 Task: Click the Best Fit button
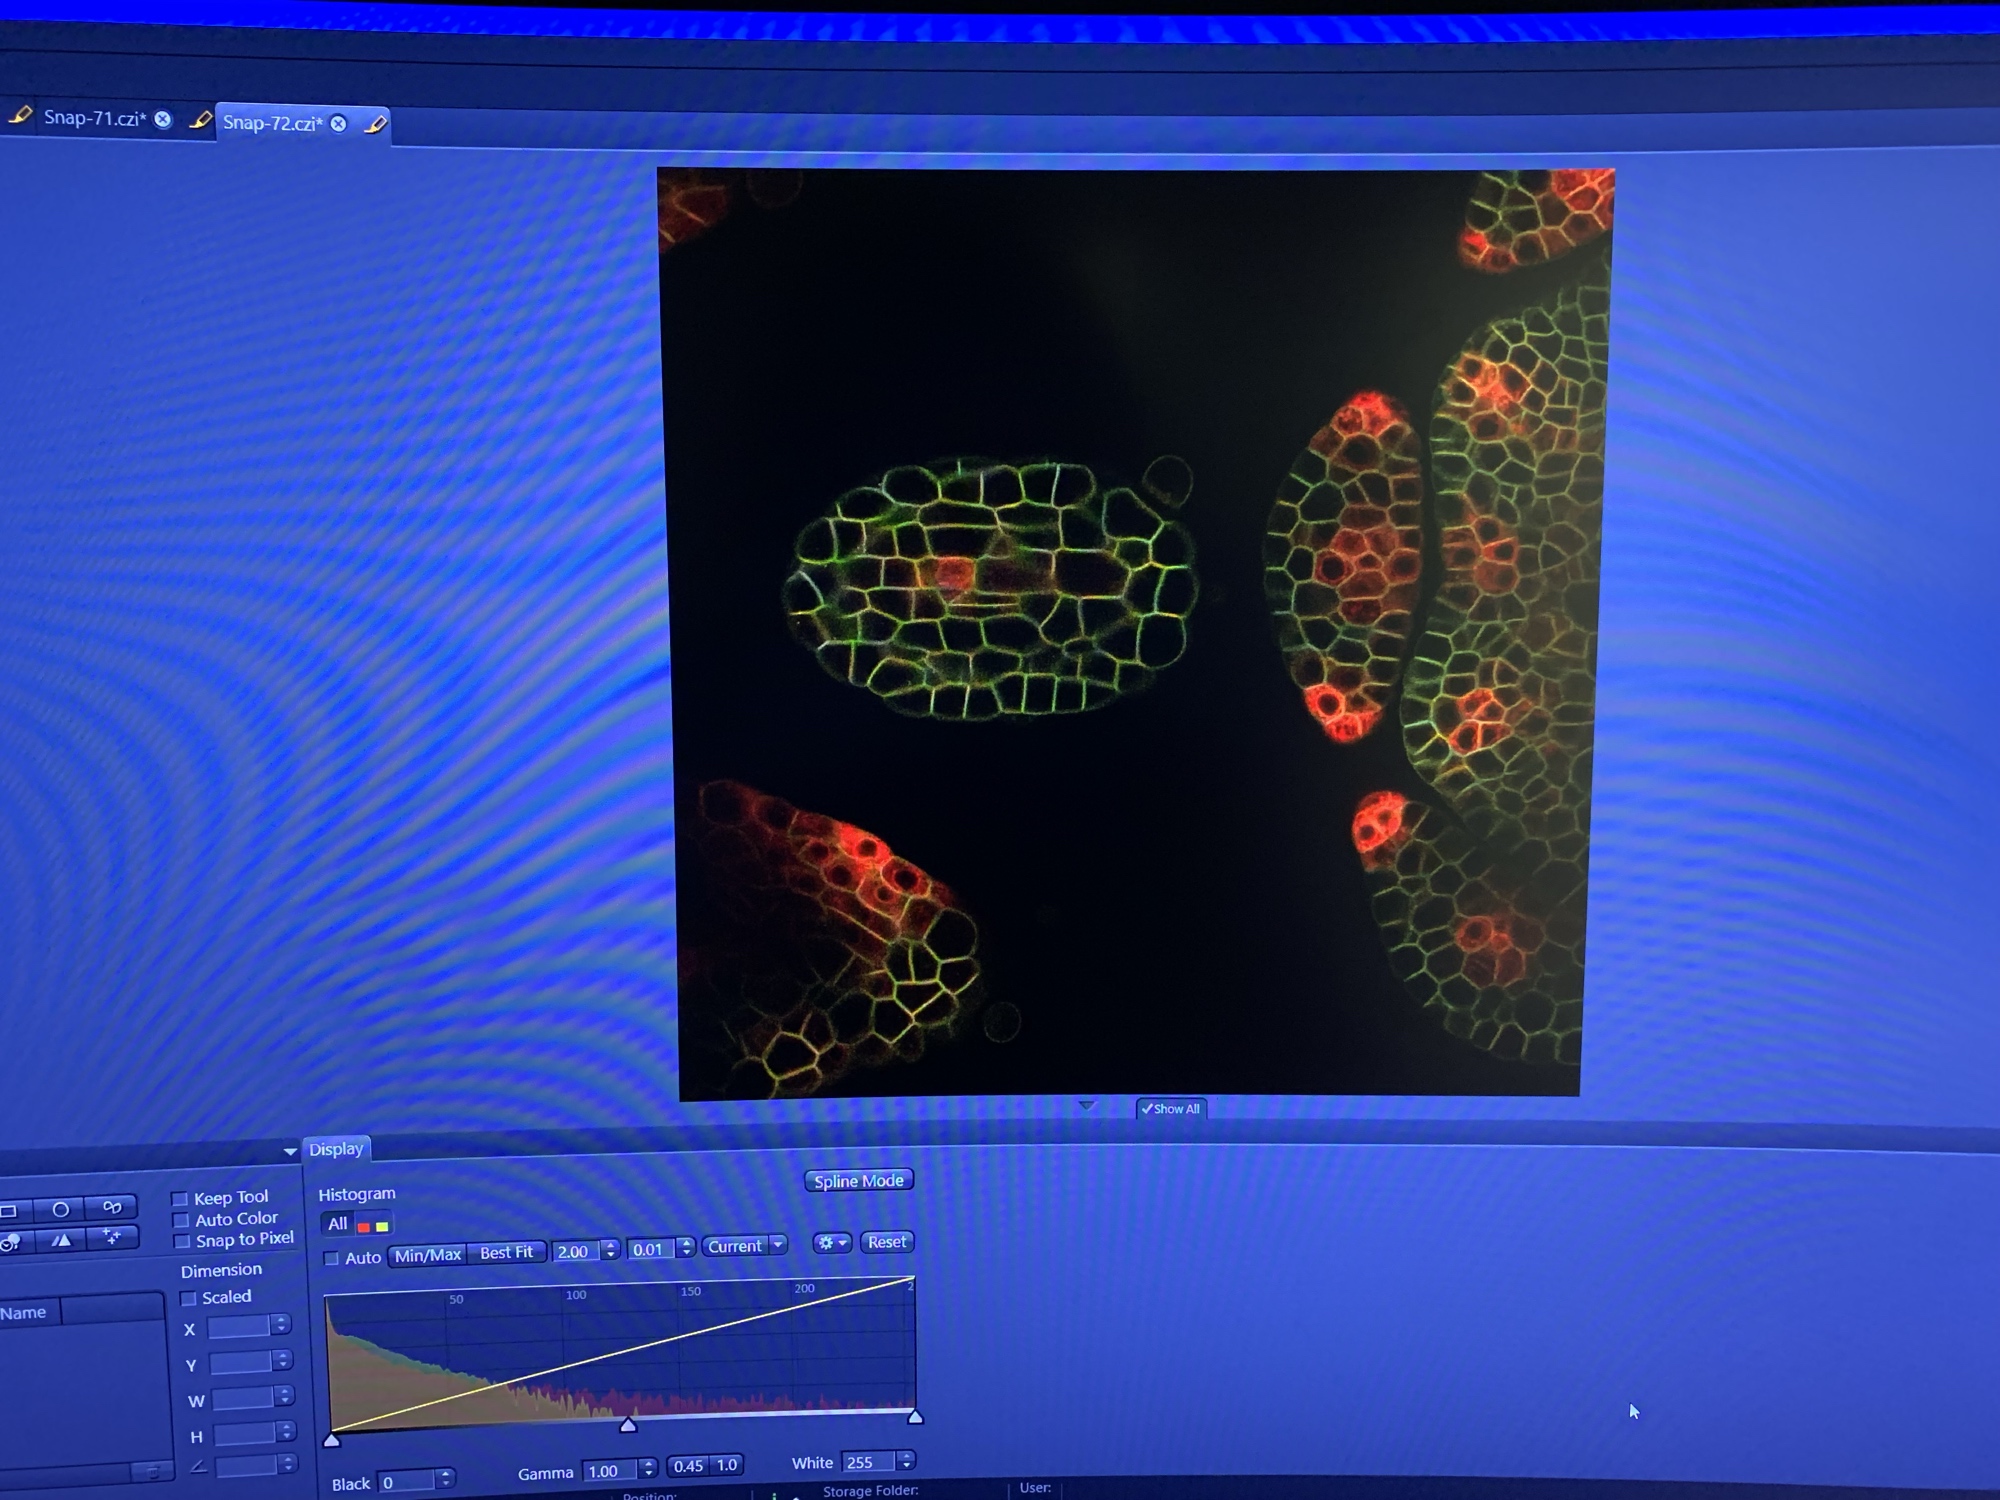[506, 1253]
